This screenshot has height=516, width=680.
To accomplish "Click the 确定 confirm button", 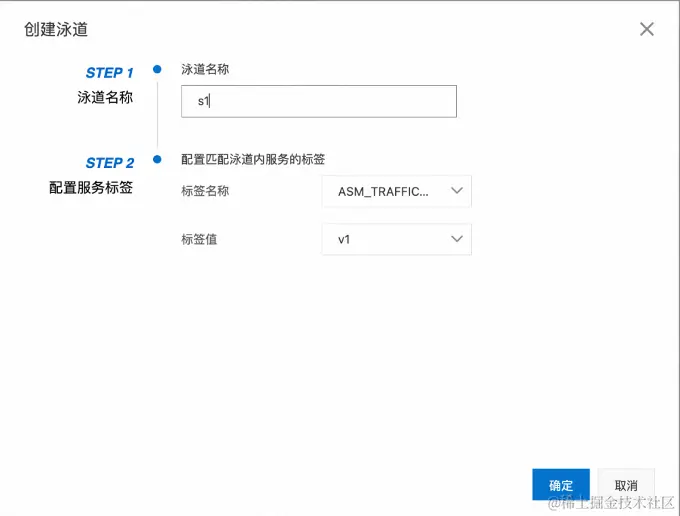I will (x=561, y=485).
